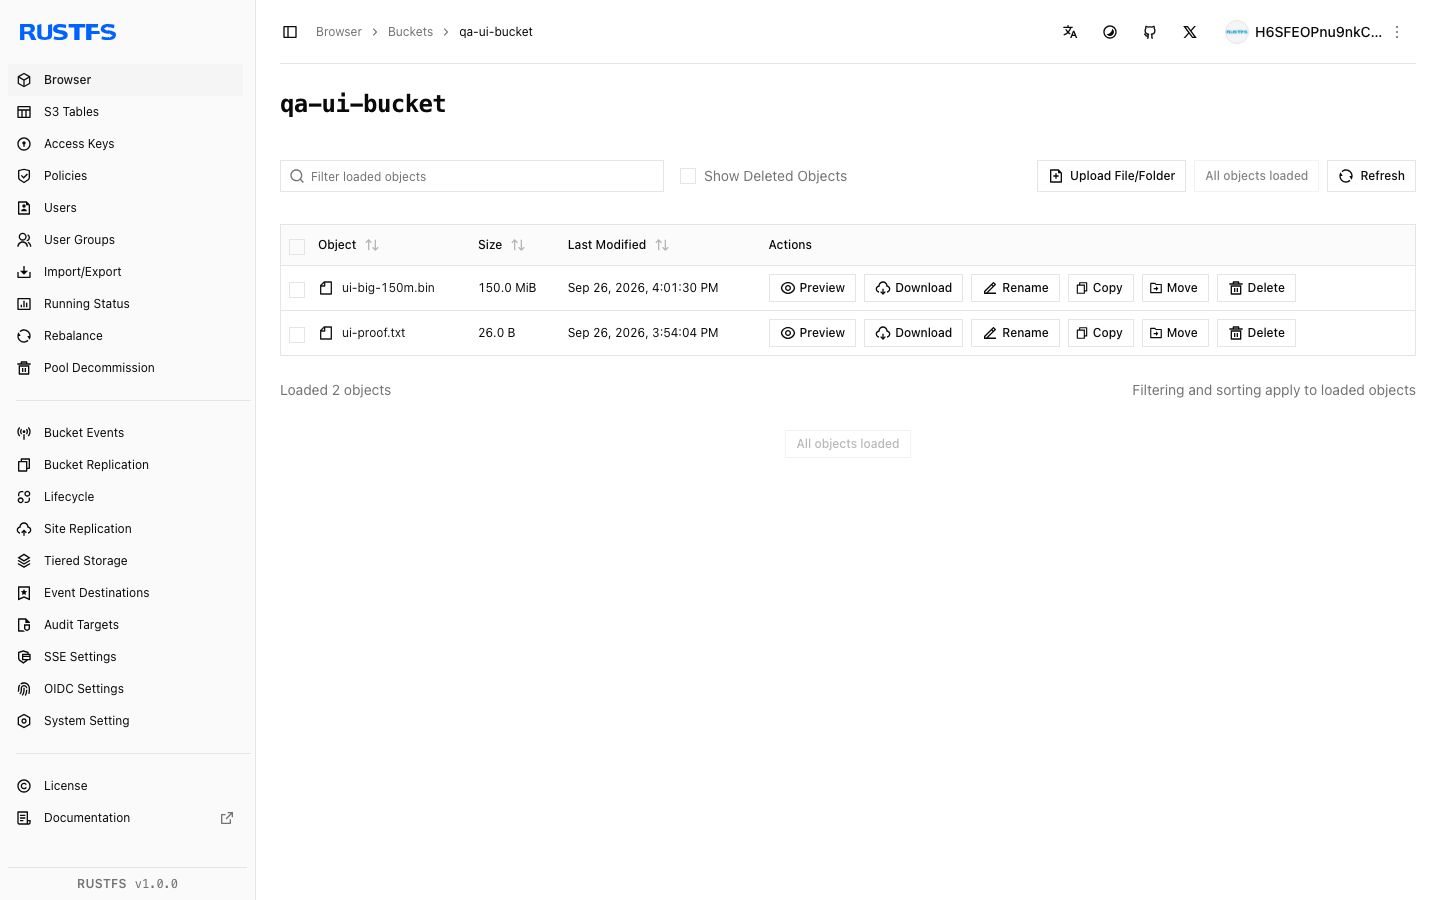
Task: Open the language translation icon
Action: point(1070,32)
